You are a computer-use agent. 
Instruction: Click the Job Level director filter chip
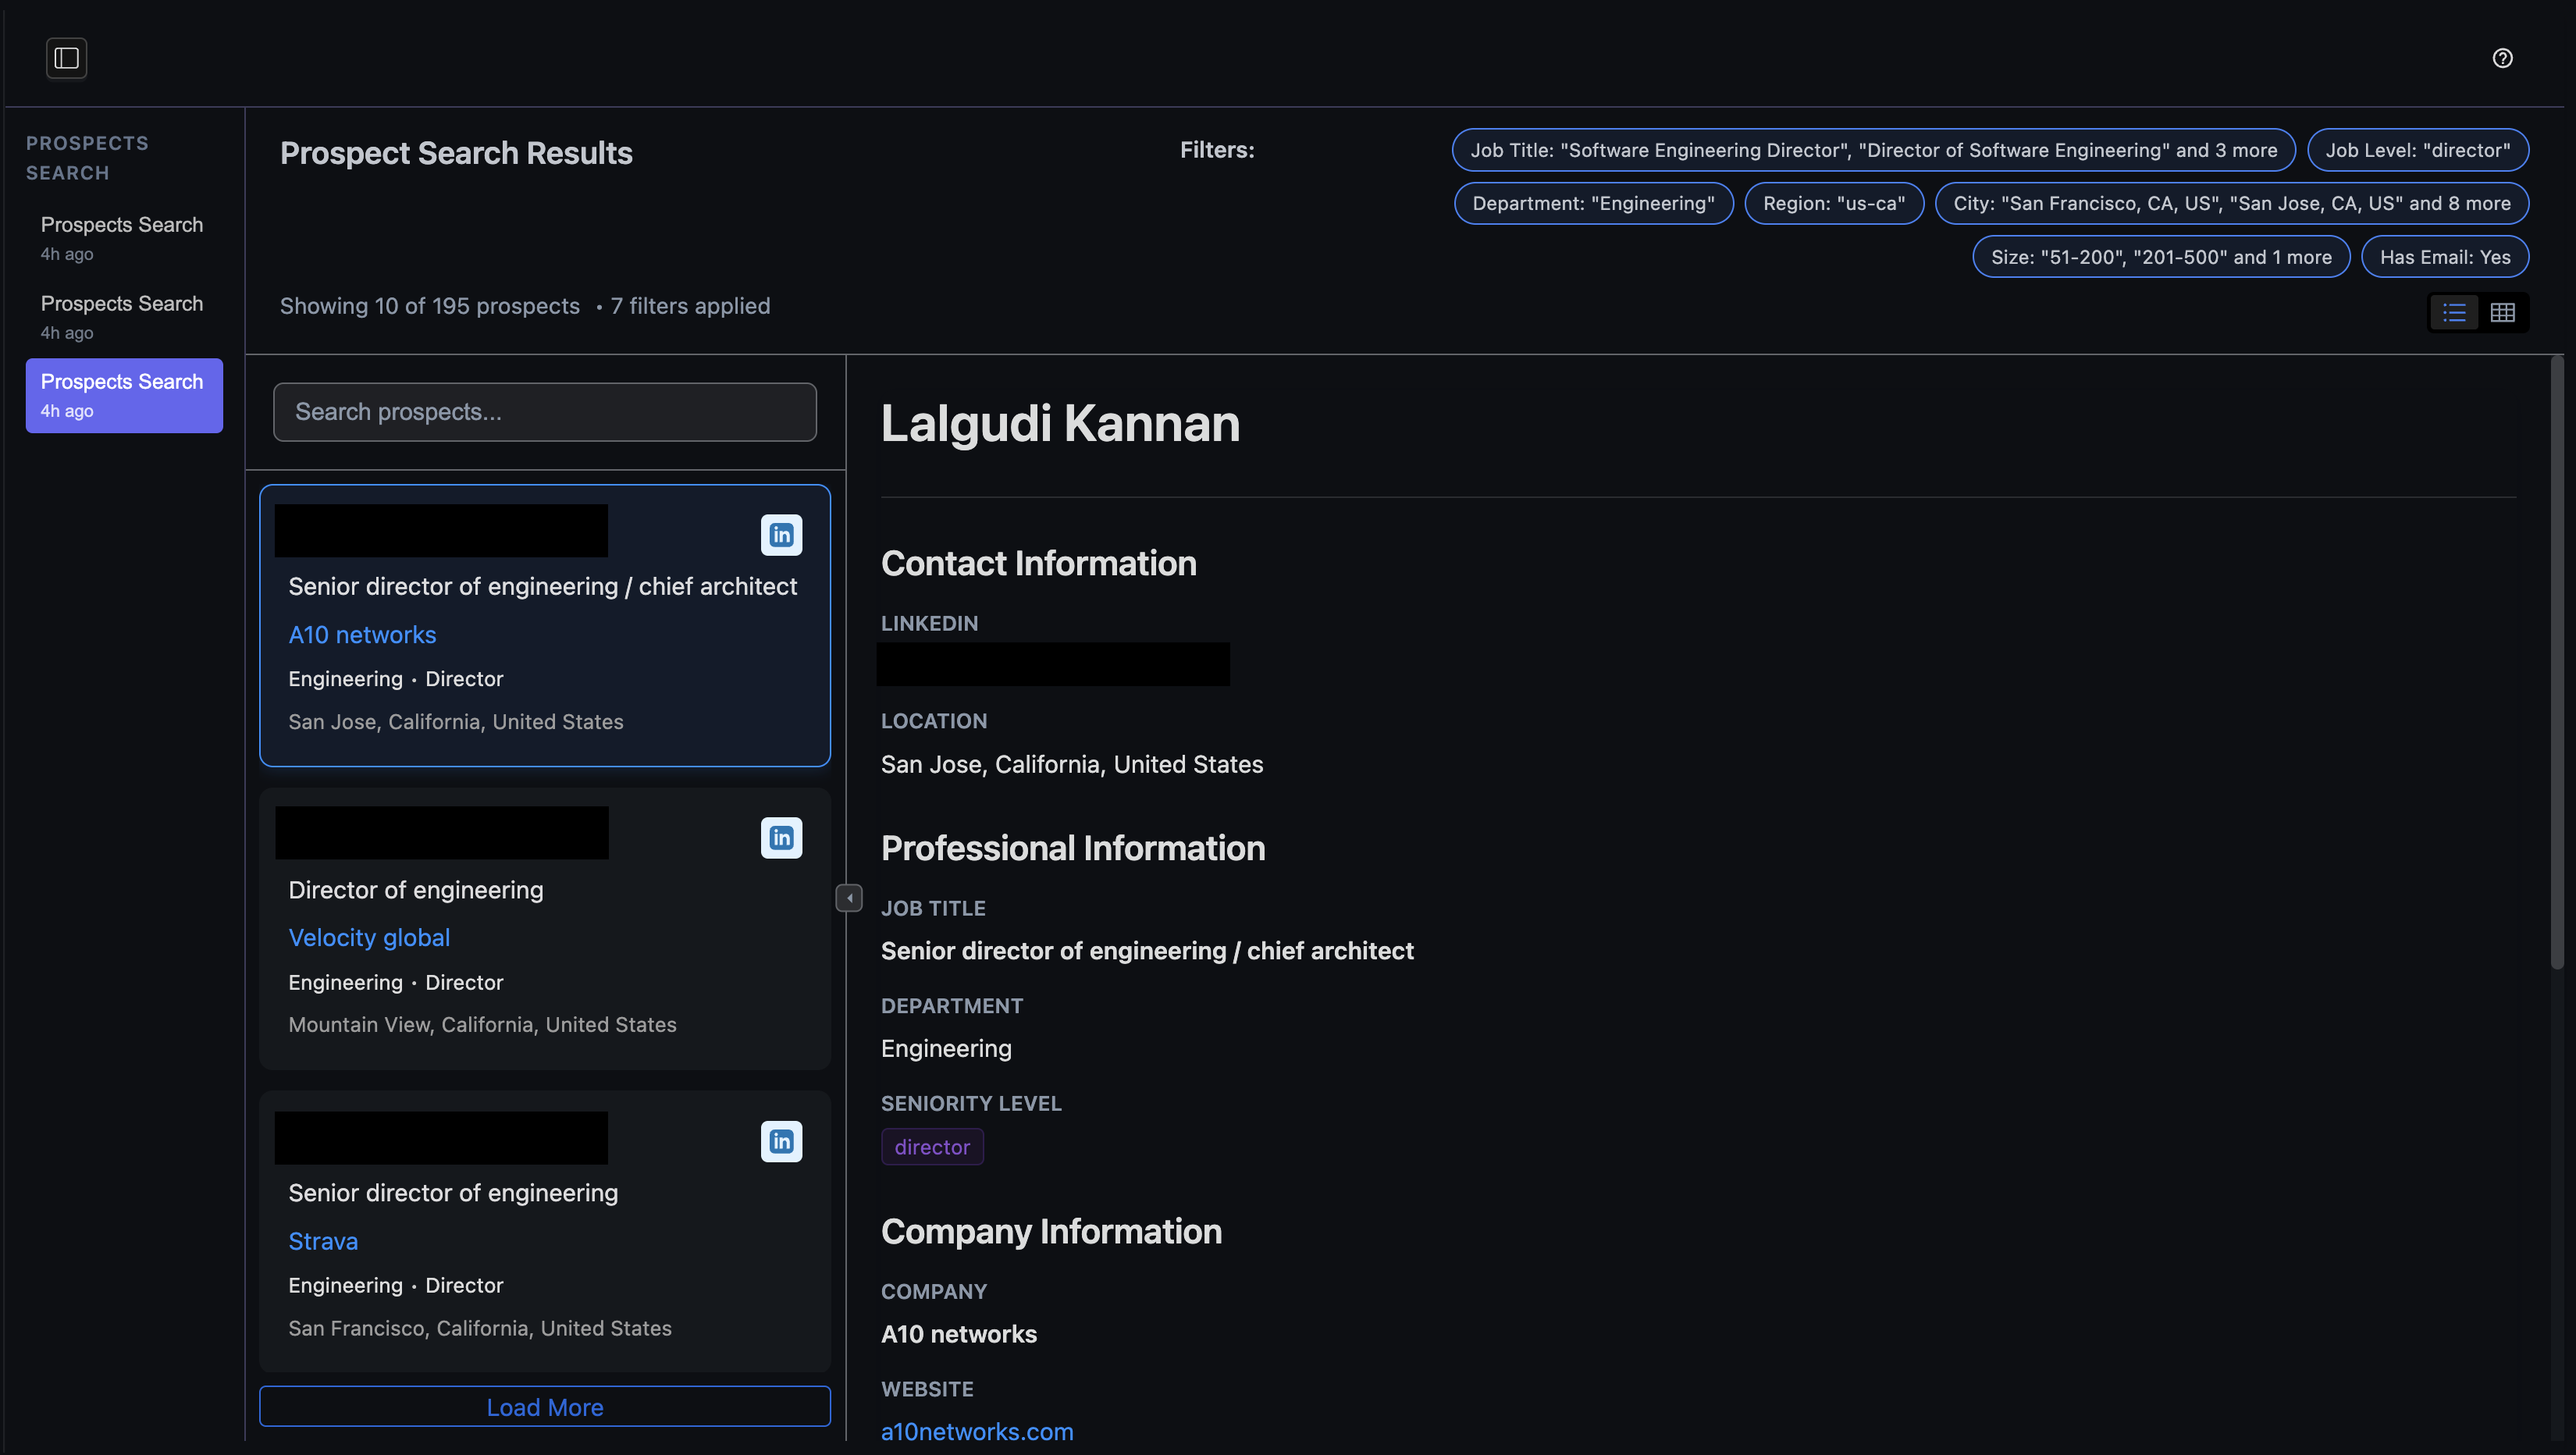[2417, 150]
